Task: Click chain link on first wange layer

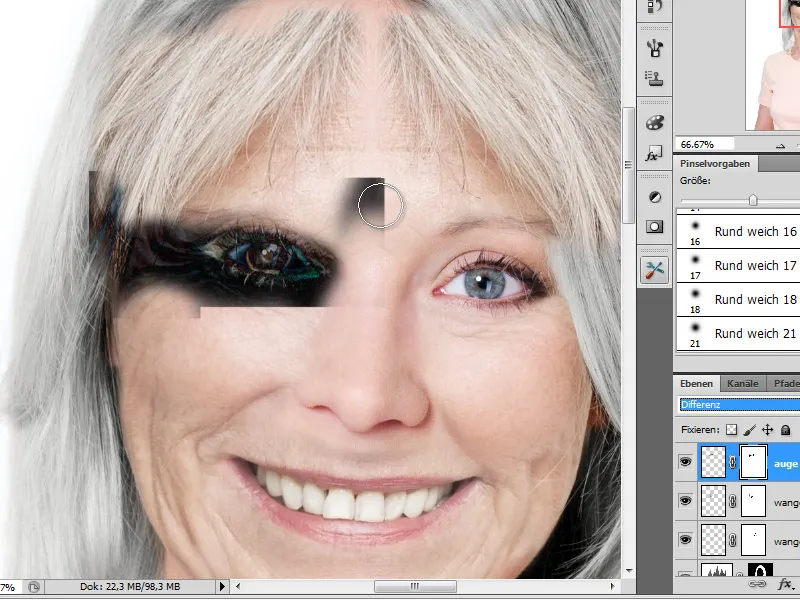Action: pyautogui.click(x=733, y=501)
